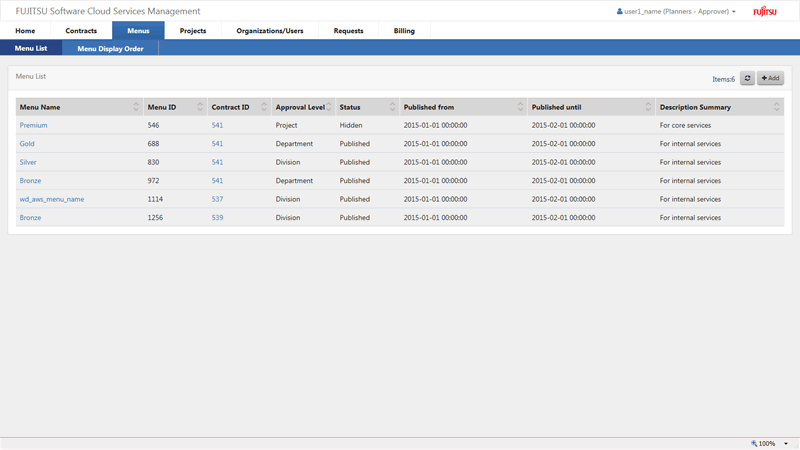Open contract 541 in the Premium row
The width and height of the screenshot is (800, 450).
[217, 125]
